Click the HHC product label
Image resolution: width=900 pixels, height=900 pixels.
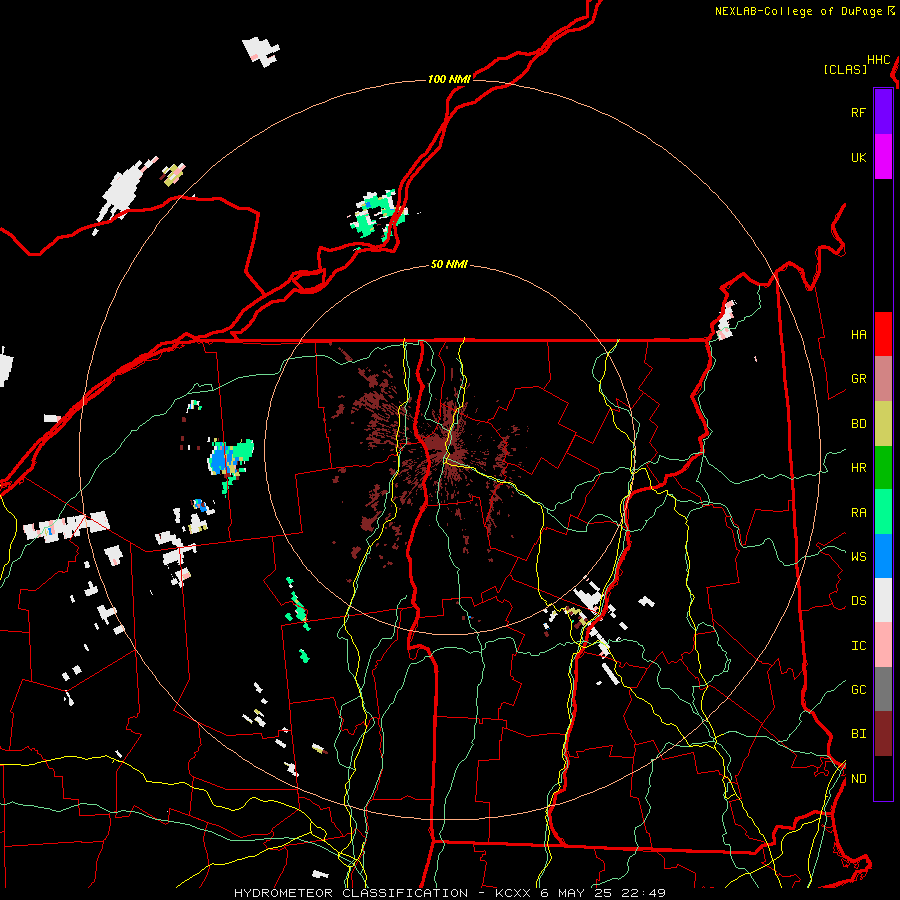pos(879,60)
